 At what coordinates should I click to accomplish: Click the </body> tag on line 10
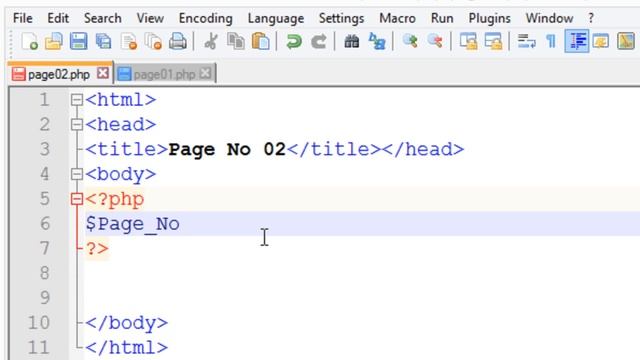[127, 323]
